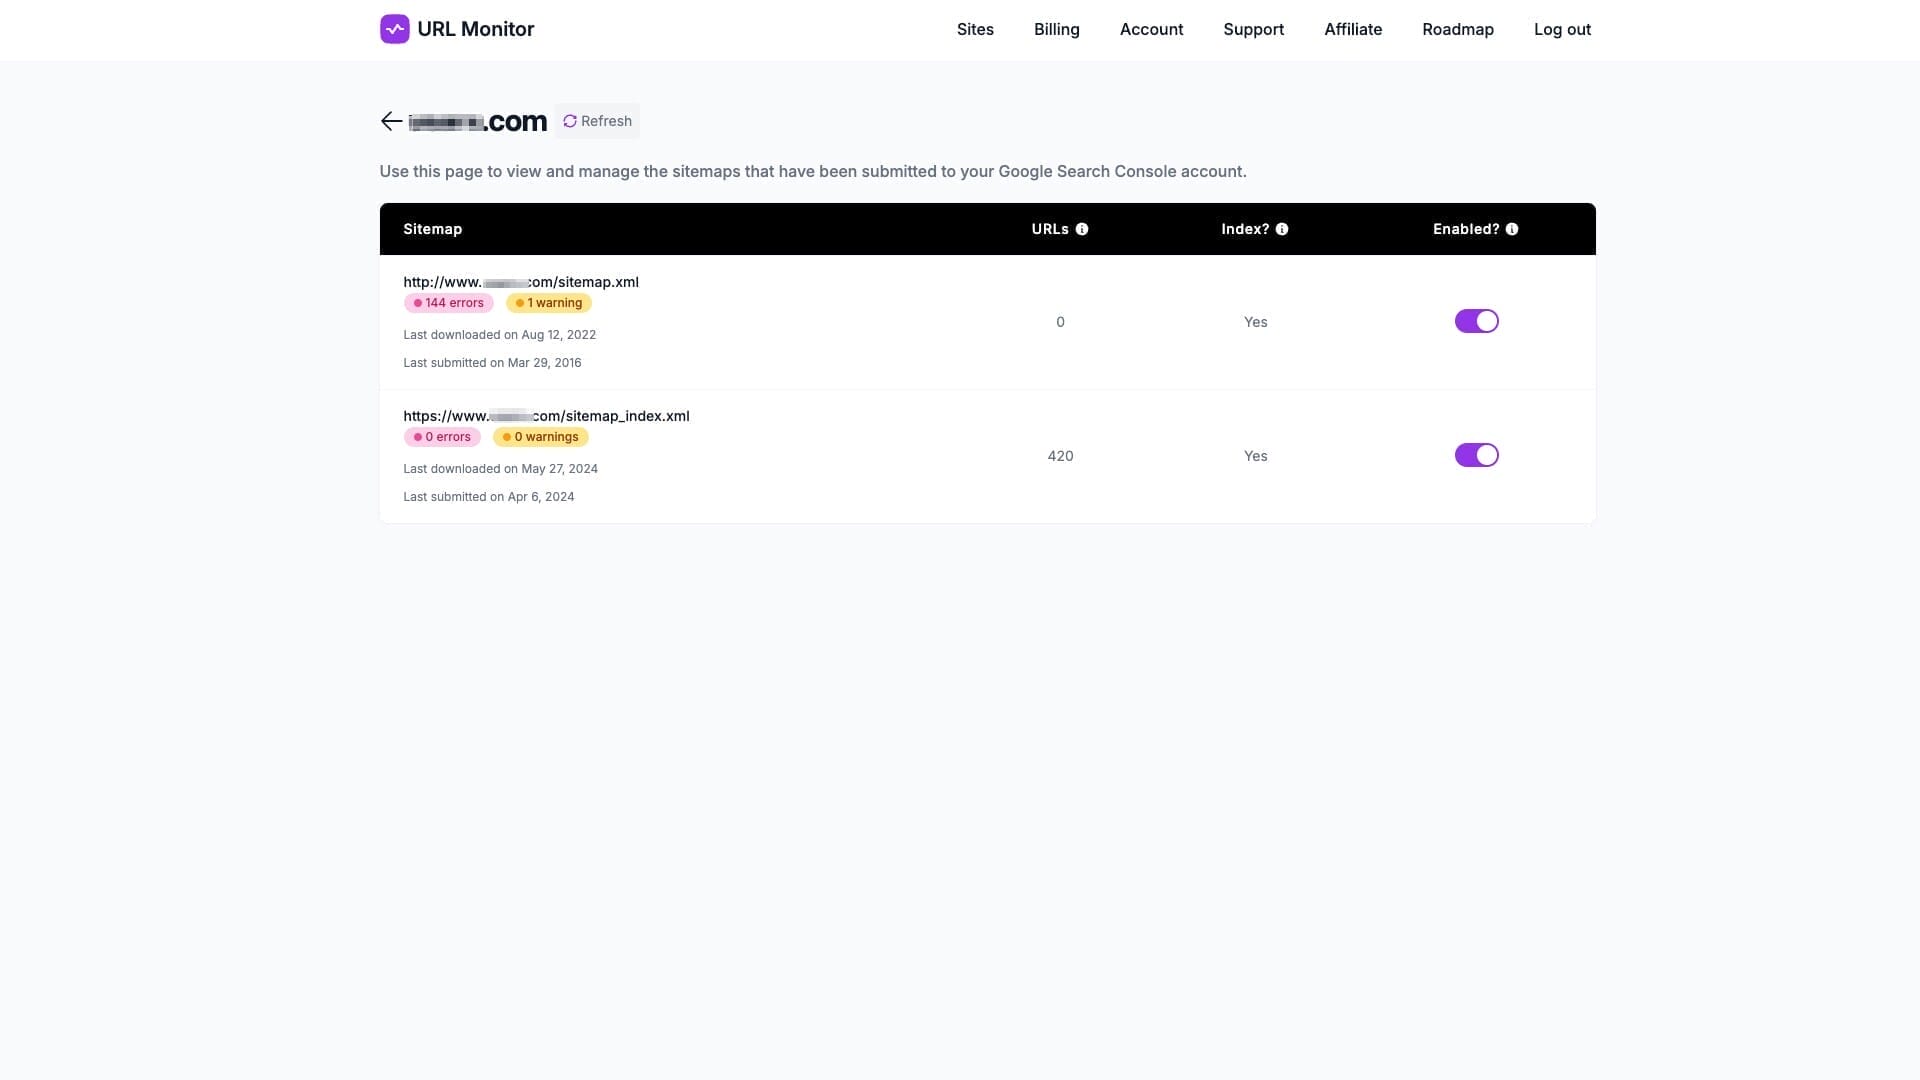Disable the sitemap_index.xml toggle

1476,455
